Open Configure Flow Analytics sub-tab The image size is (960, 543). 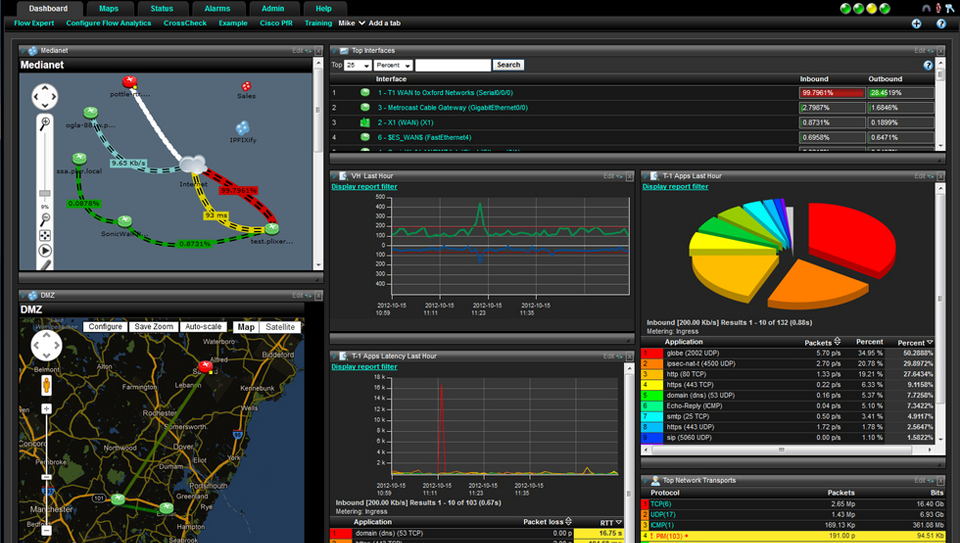tap(108, 23)
